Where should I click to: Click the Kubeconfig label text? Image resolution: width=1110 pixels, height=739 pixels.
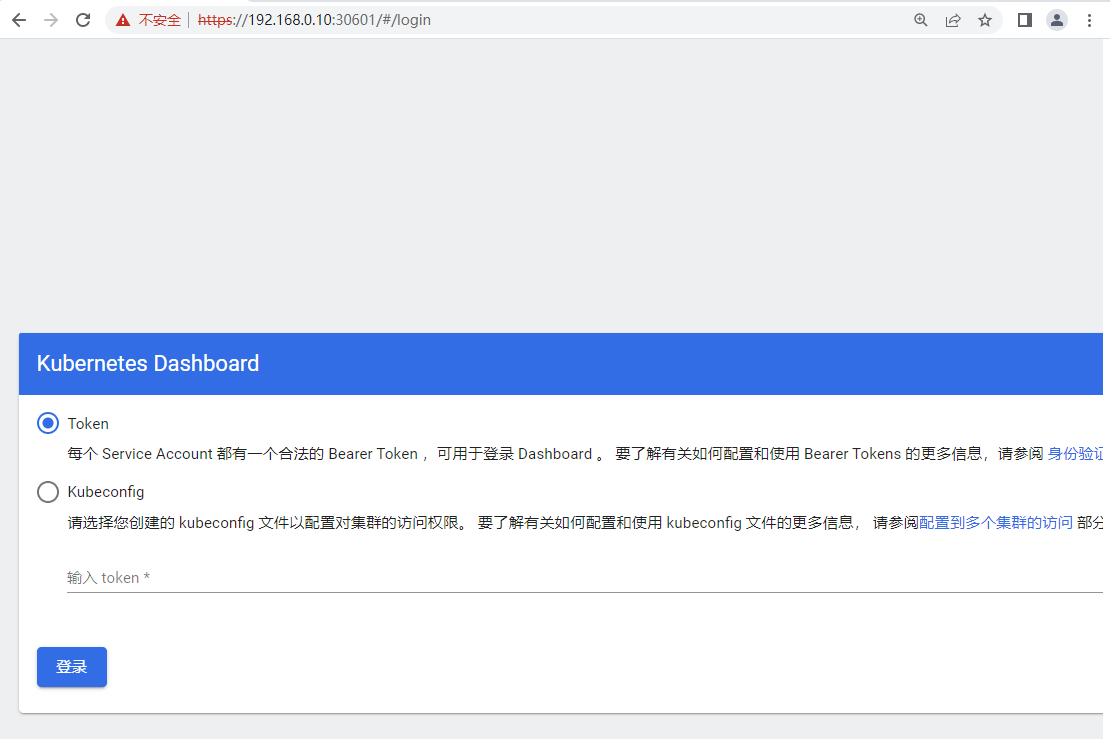point(105,492)
